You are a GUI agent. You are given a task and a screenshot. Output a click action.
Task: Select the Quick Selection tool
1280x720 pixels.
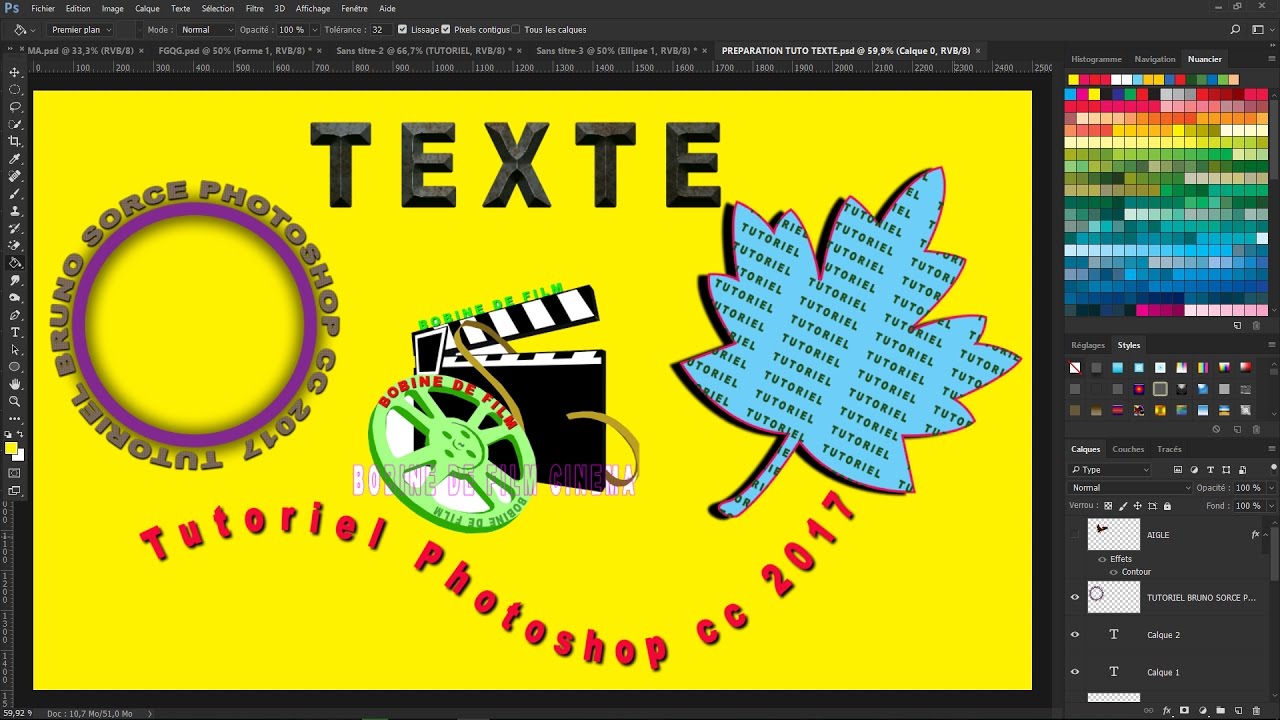(15, 124)
